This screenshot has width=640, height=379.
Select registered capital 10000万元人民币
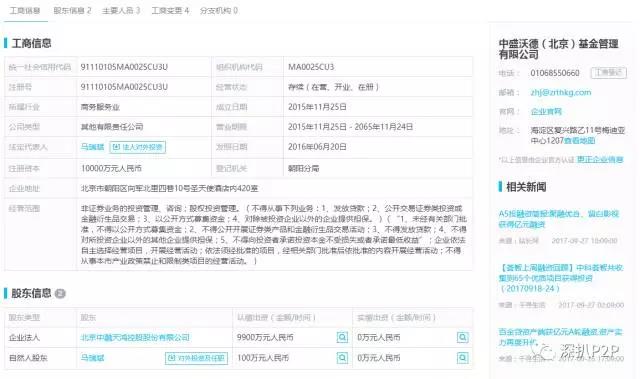[111, 168]
